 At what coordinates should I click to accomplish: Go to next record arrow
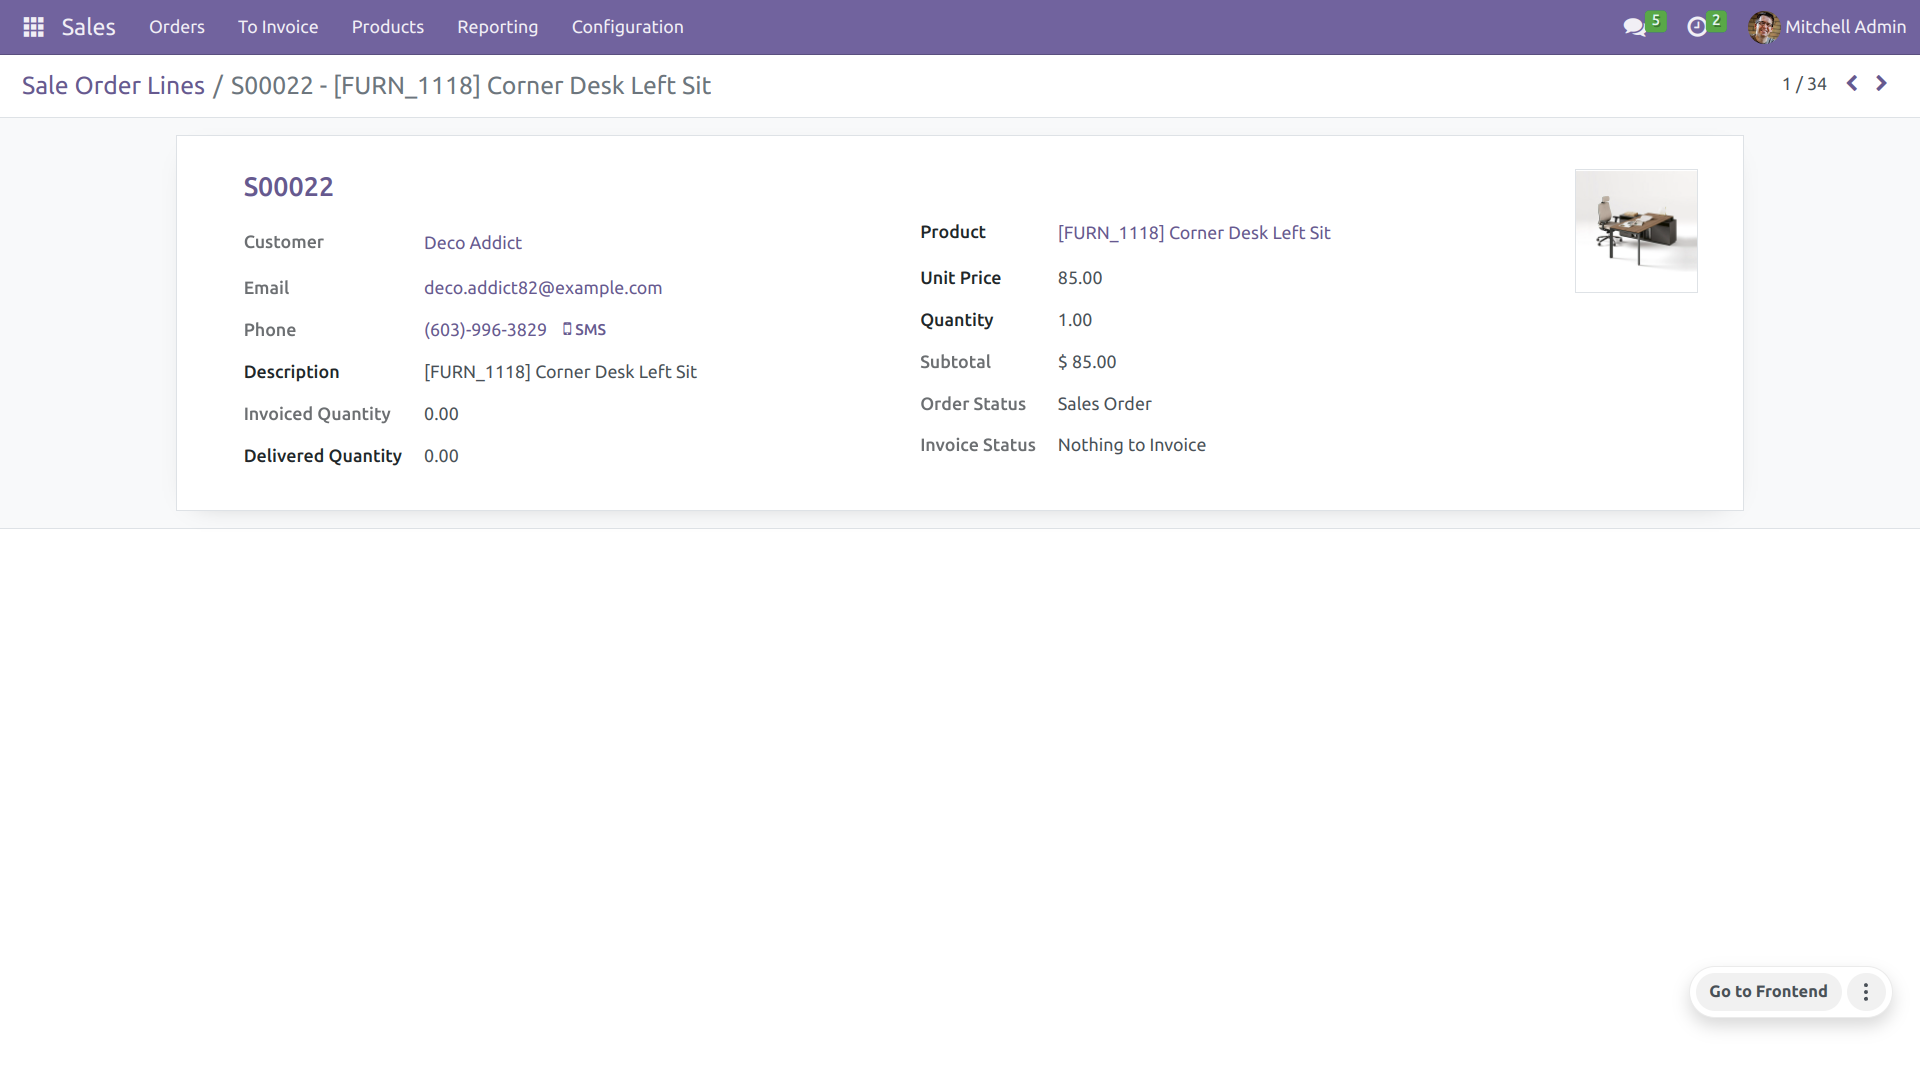1881,84
